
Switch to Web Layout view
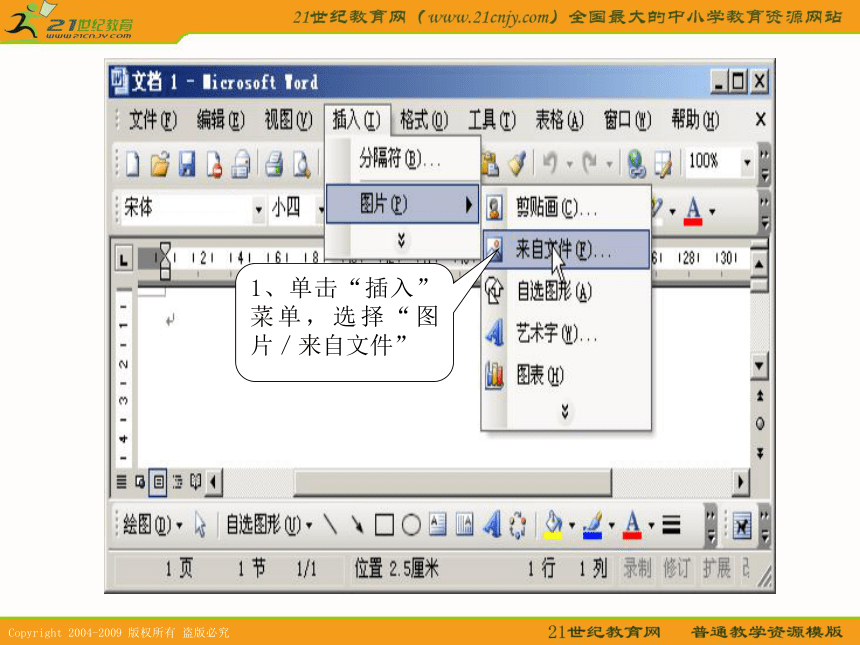pos(140,482)
